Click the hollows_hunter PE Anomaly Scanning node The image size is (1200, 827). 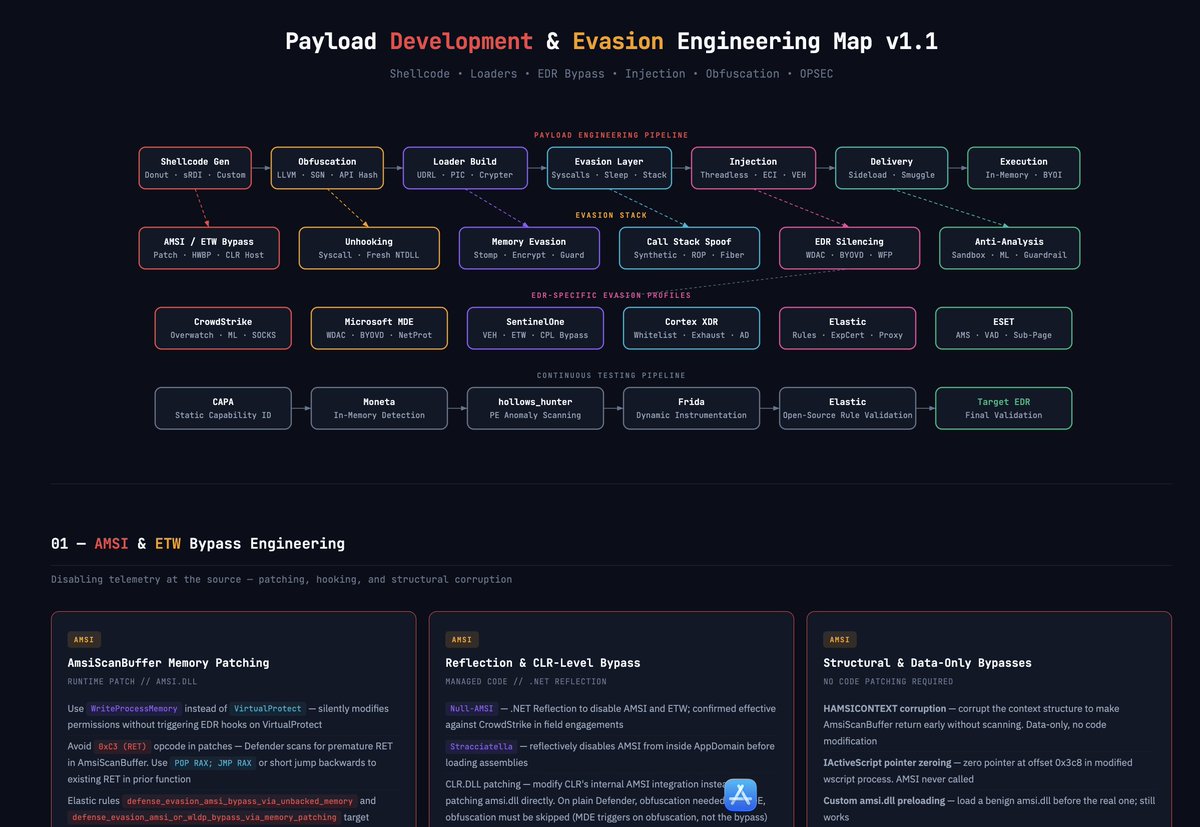click(x=535, y=408)
